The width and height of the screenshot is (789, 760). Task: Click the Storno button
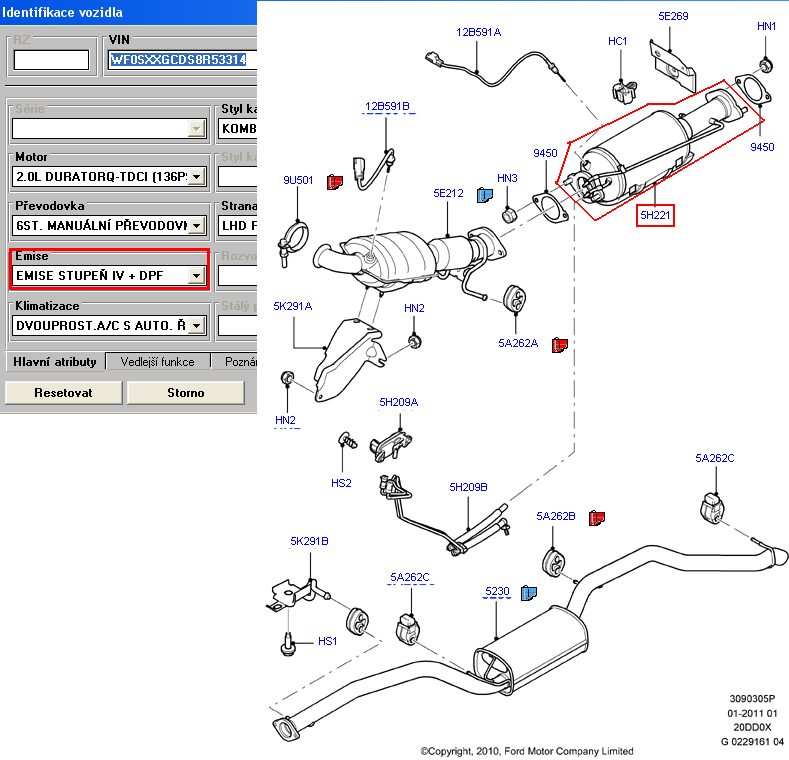pyautogui.click(x=187, y=393)
